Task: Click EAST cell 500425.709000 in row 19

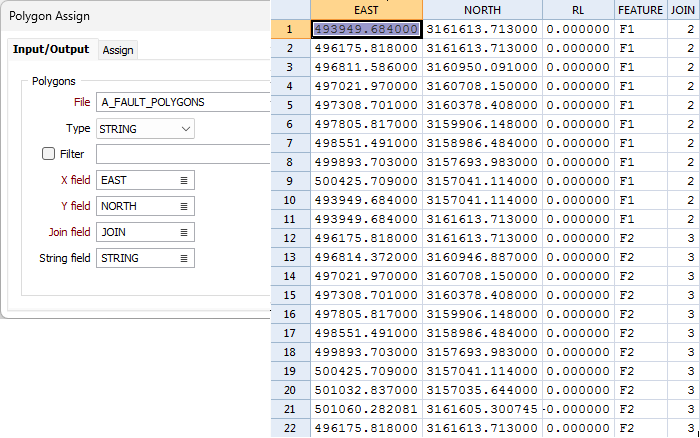Action: click(367, 371)
